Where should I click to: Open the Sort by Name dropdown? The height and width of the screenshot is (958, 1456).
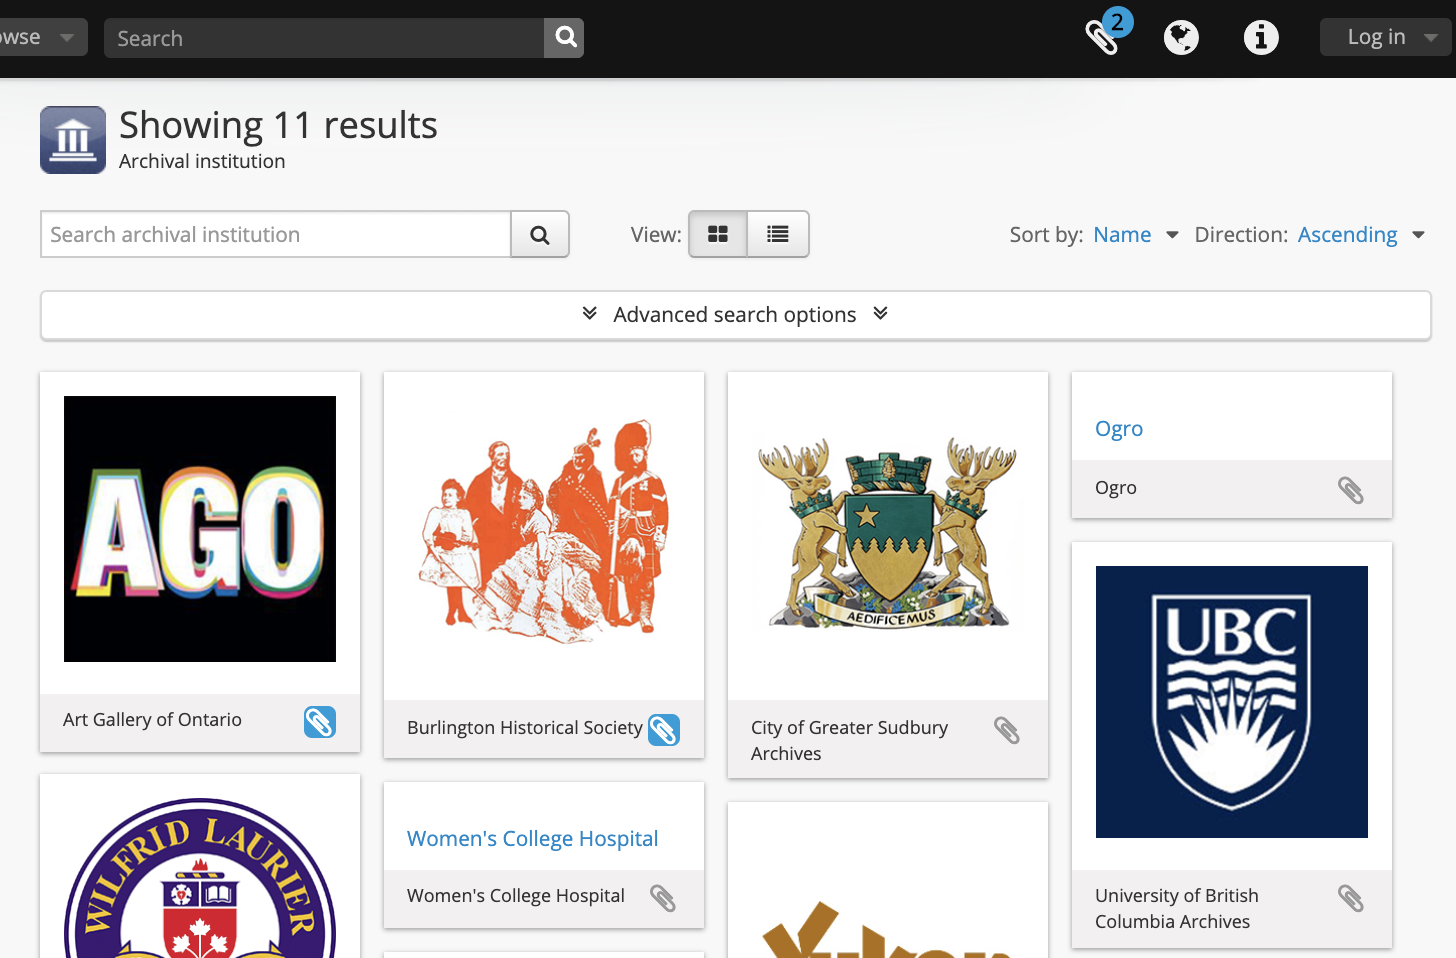[1135, 235]
